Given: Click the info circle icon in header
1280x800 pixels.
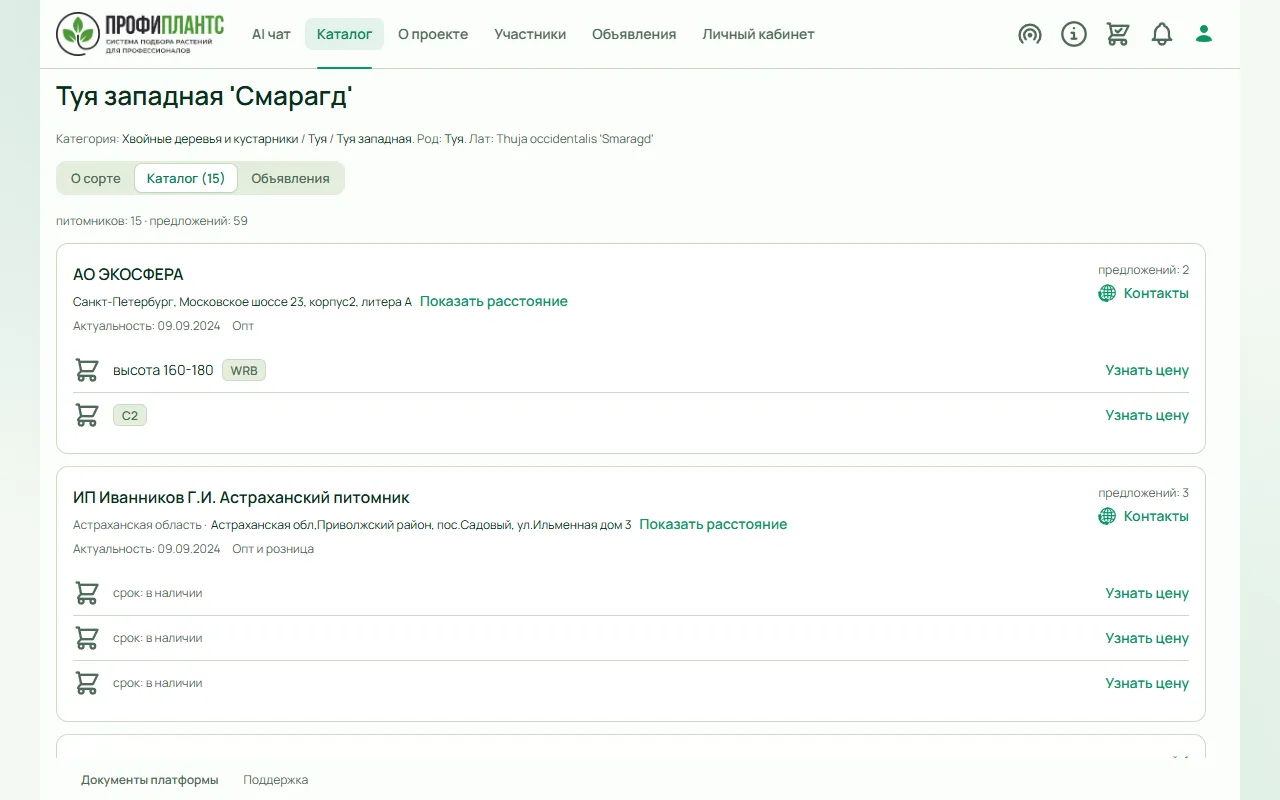Looking at the screenshot, I should [1074, 34].
